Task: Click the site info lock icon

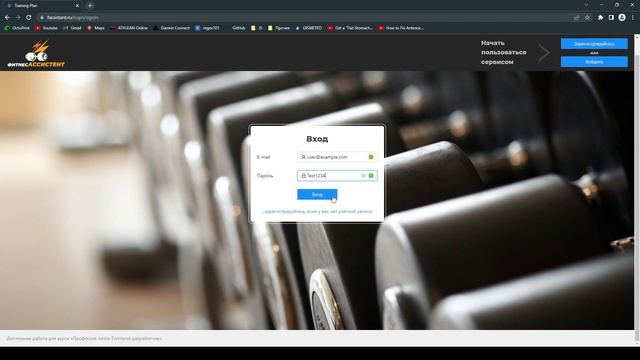Action: click(x=42, y=18)
